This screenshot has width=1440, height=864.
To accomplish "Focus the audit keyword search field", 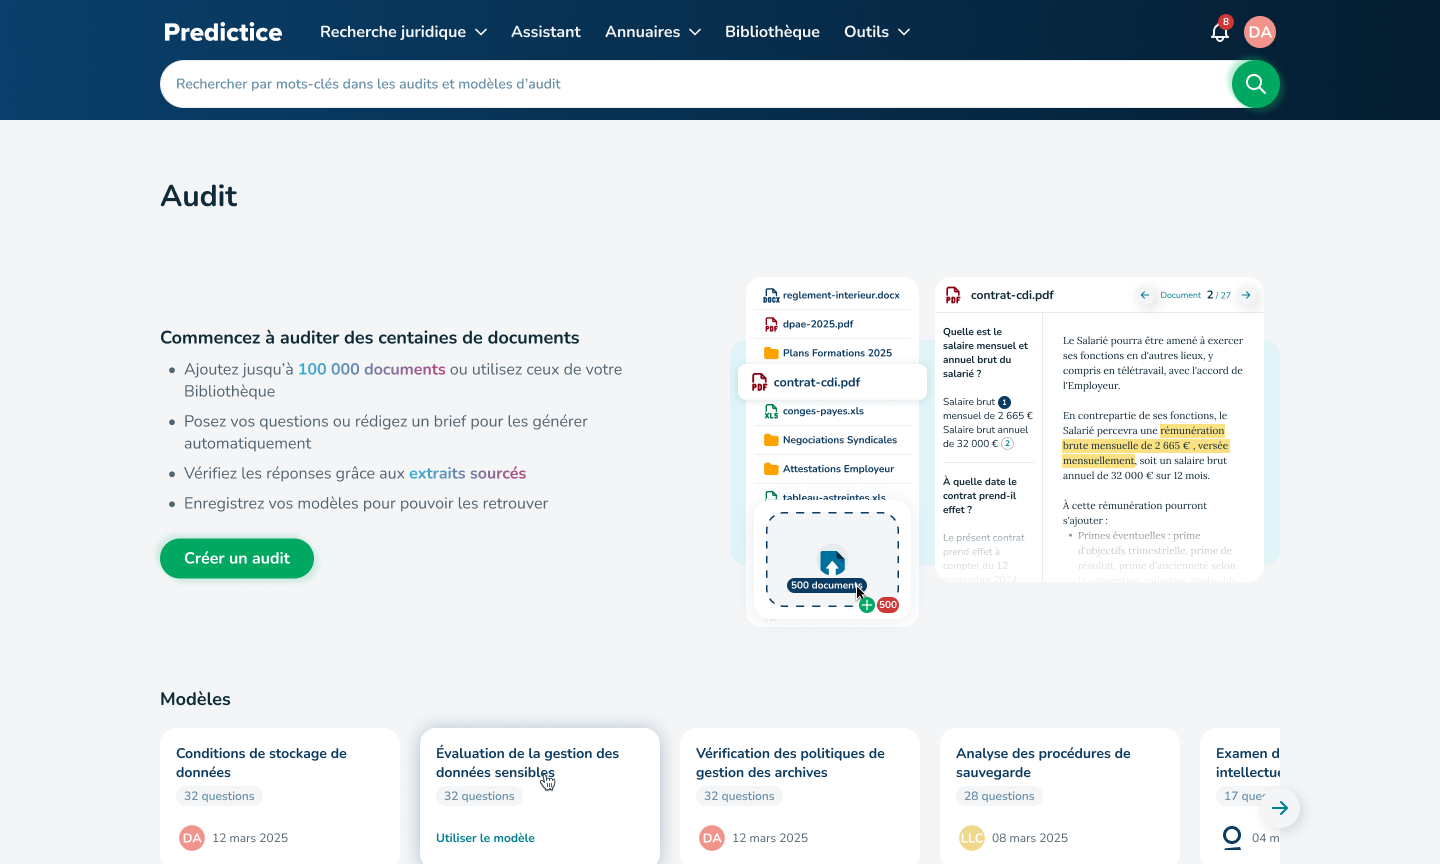I will 696,84.
